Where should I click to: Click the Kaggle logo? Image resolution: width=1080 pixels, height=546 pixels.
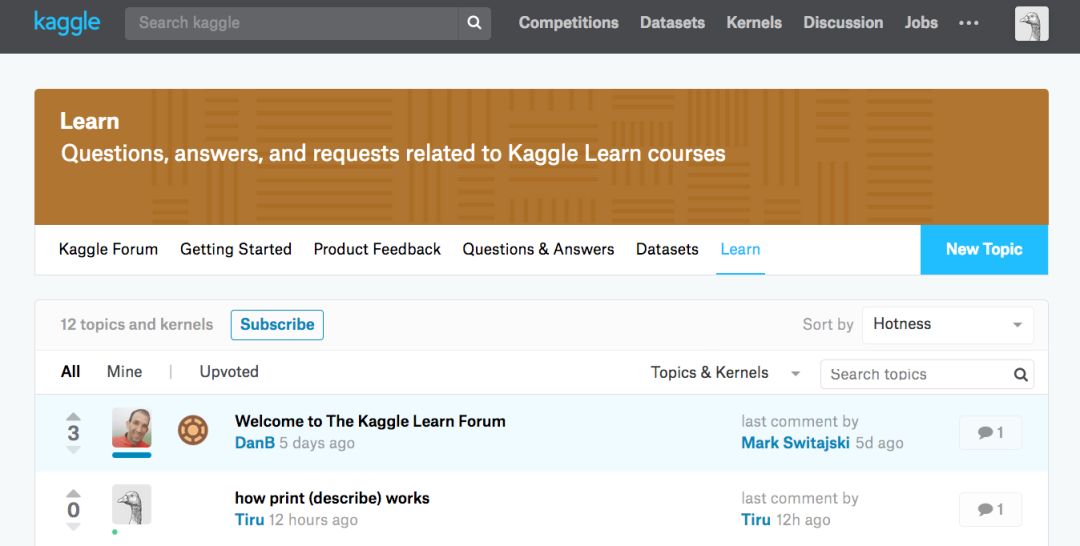coord(67,22)
